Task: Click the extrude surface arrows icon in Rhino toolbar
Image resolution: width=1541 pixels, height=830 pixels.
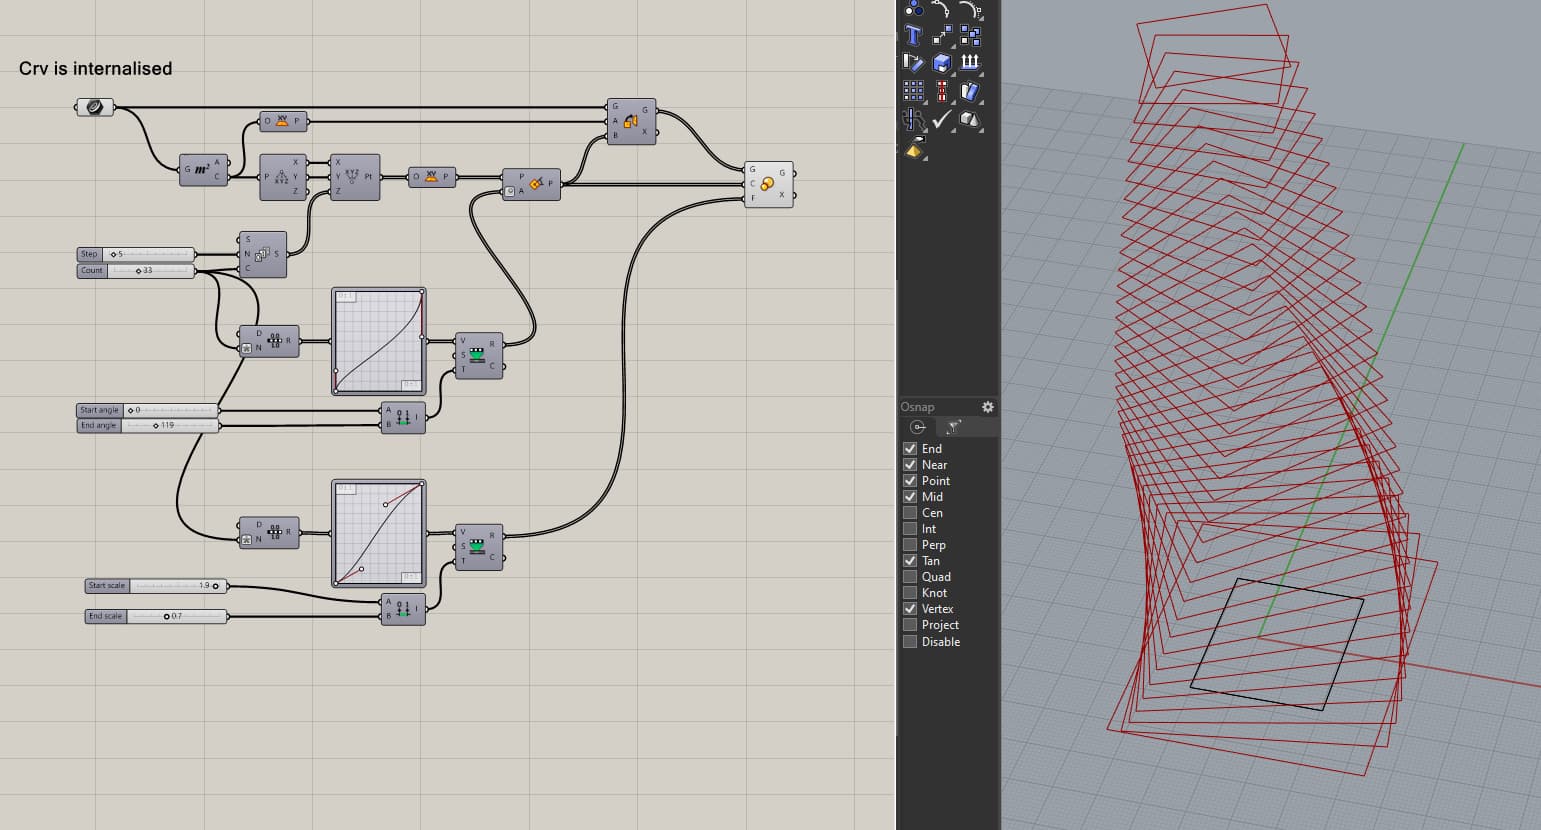Action: pos(969,63)
